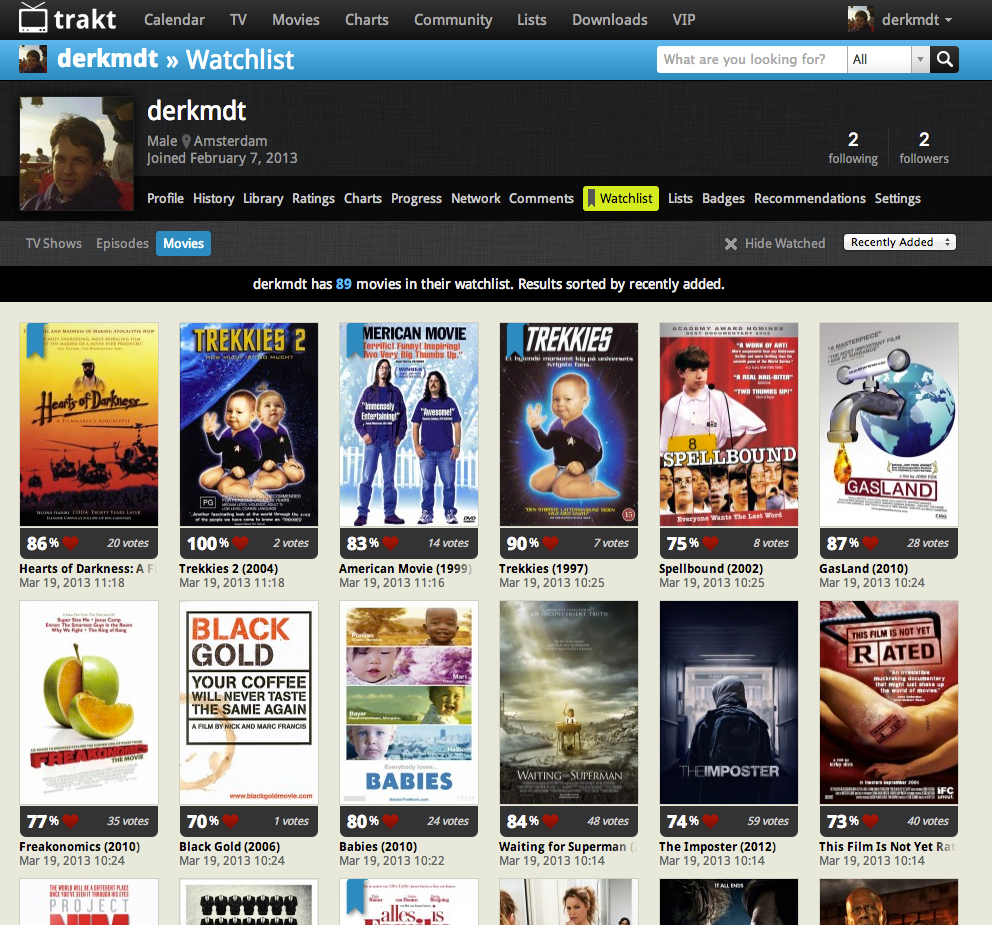The height and width of the screenshot is (925, 992).
Task: Open Spellbound (2002) title link
Action: click(711, 569)
